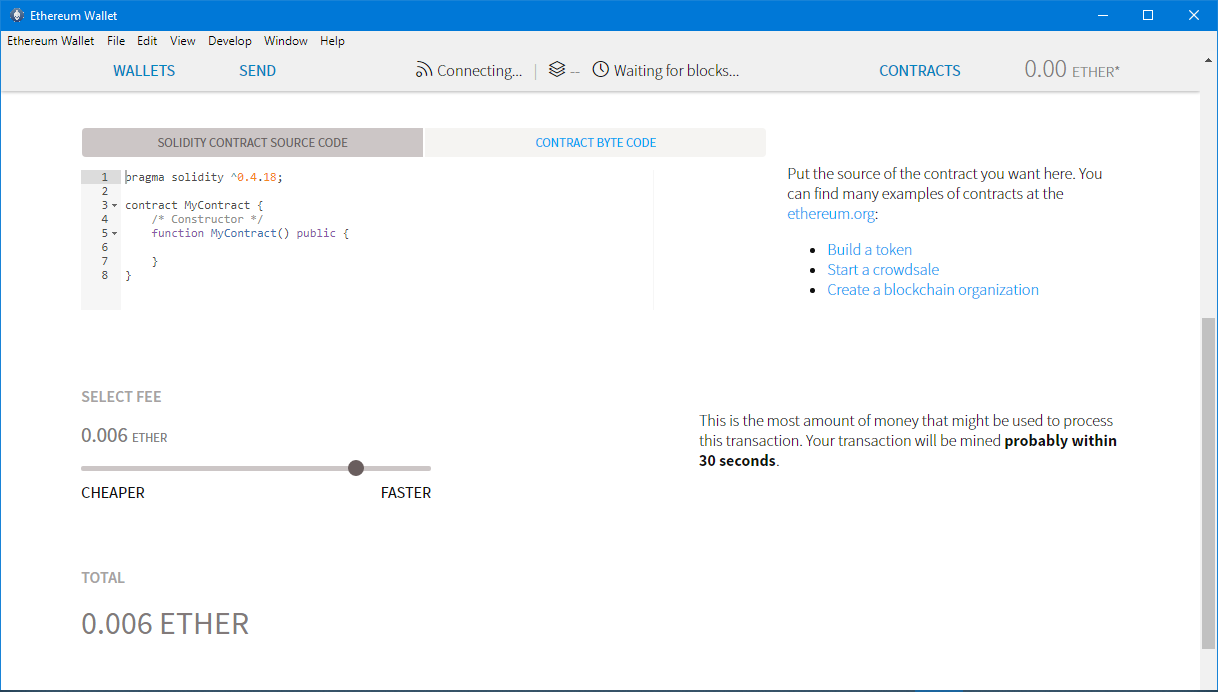The width and height of the screenshot is (1218, 692).
Task: Click the vertical page scrollbar thumb
Action: pos(1208,484)
